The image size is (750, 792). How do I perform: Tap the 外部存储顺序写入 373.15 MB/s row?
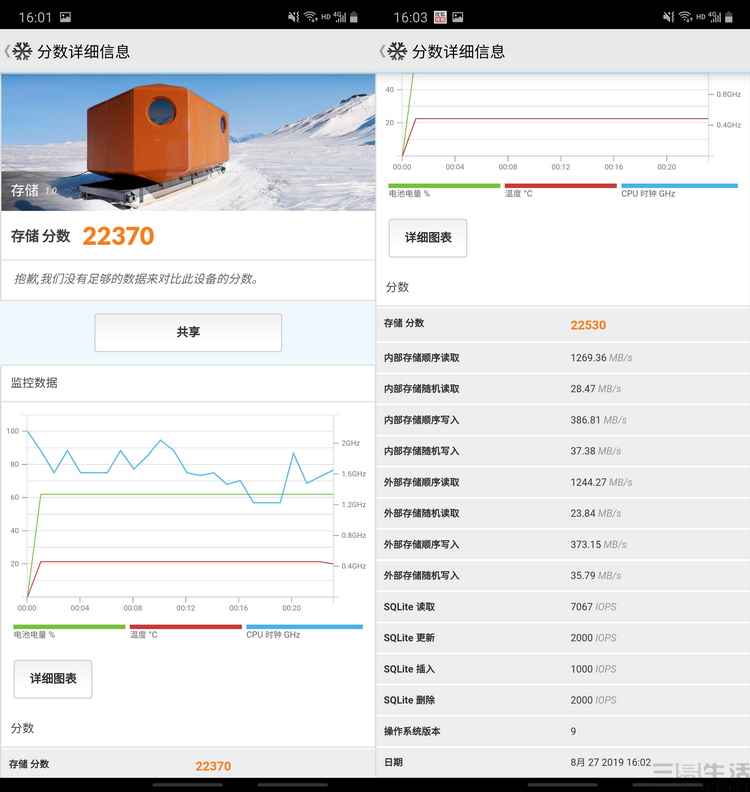pyautogui.click(x=563, y=544)
